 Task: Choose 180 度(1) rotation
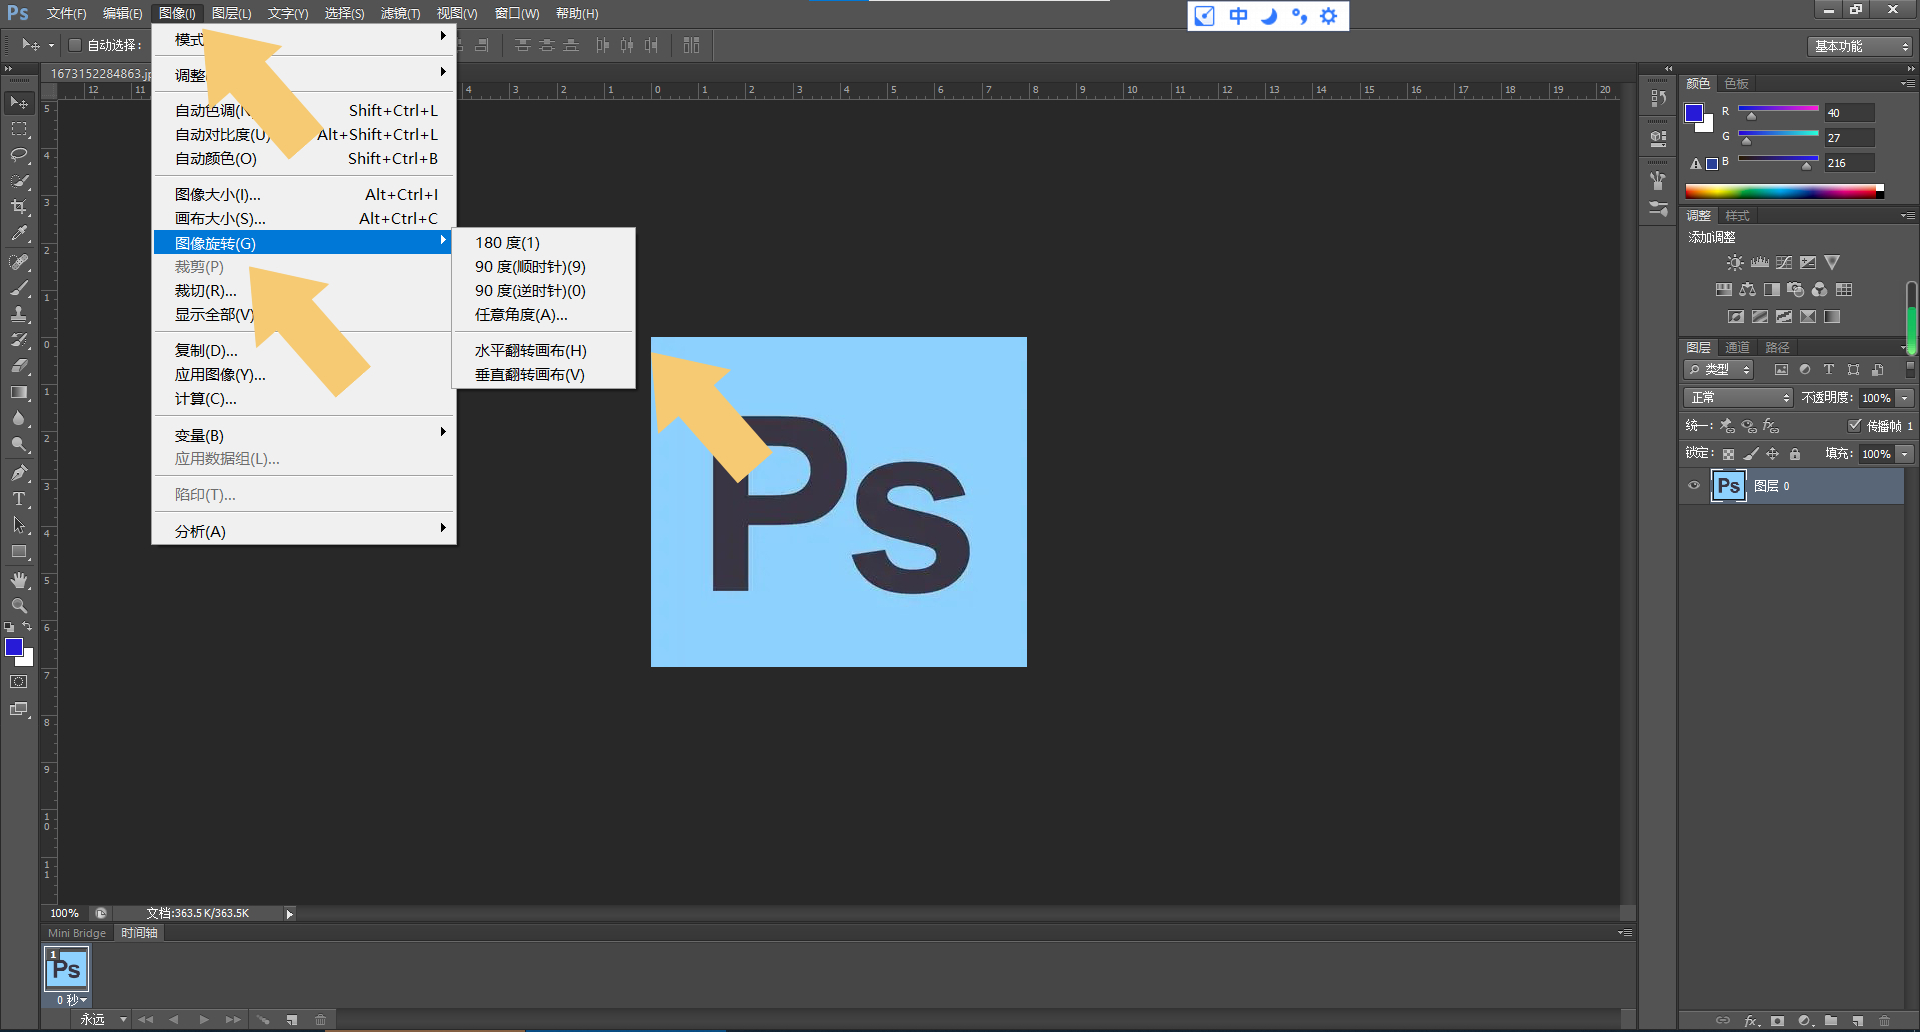507,243
